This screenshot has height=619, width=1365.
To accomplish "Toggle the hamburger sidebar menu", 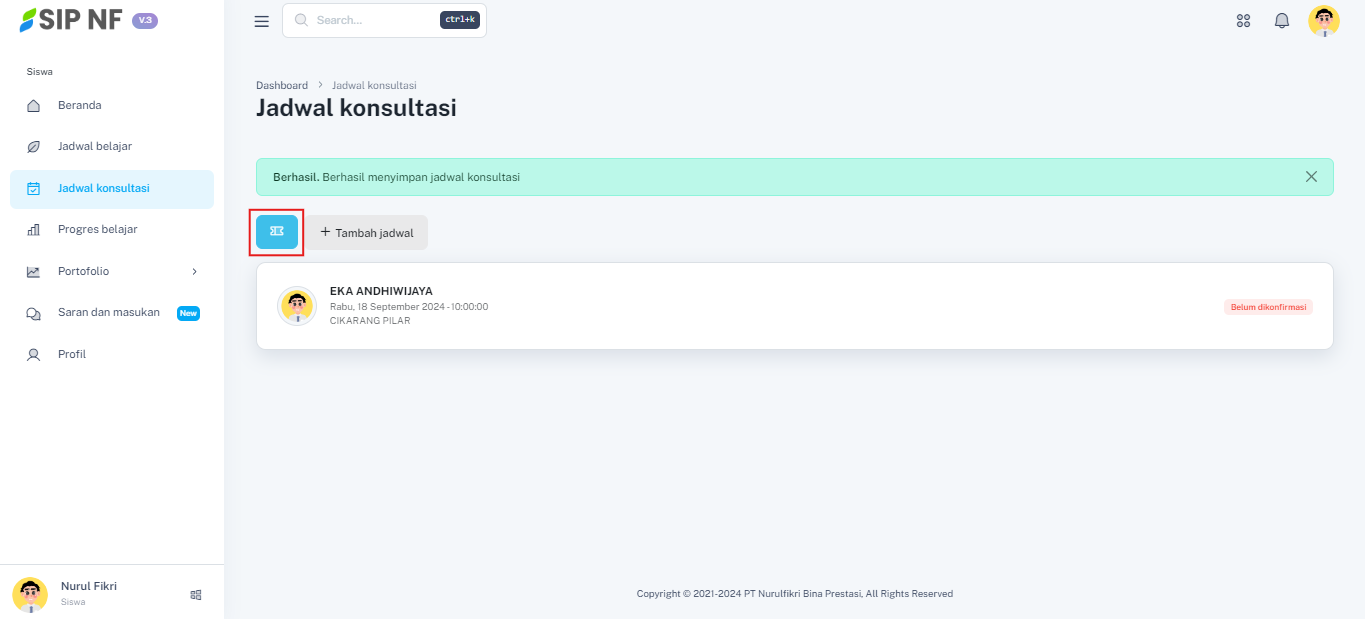I will tap(262, 21).
